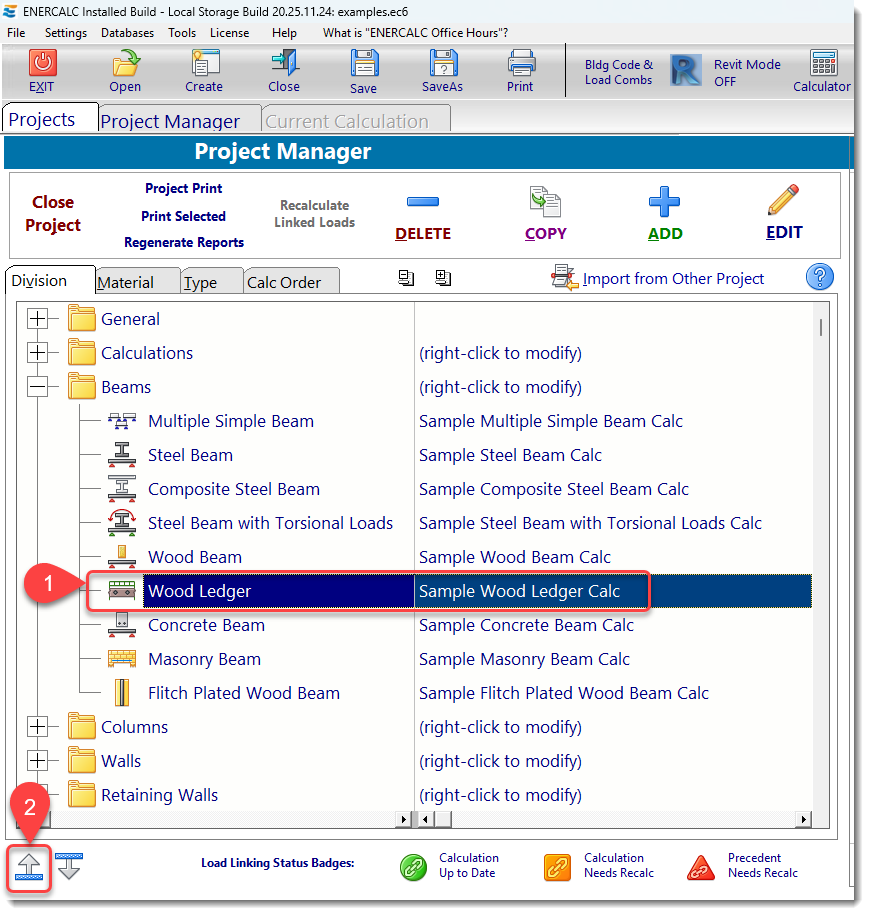Click the Close Project button
This screenshot has height=915, width=869.
pos(52,213)
